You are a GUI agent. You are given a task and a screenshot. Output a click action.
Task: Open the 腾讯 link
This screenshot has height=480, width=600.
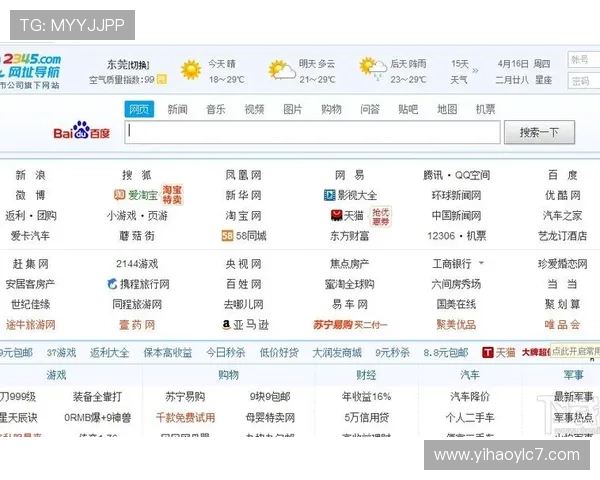point(433,175)
